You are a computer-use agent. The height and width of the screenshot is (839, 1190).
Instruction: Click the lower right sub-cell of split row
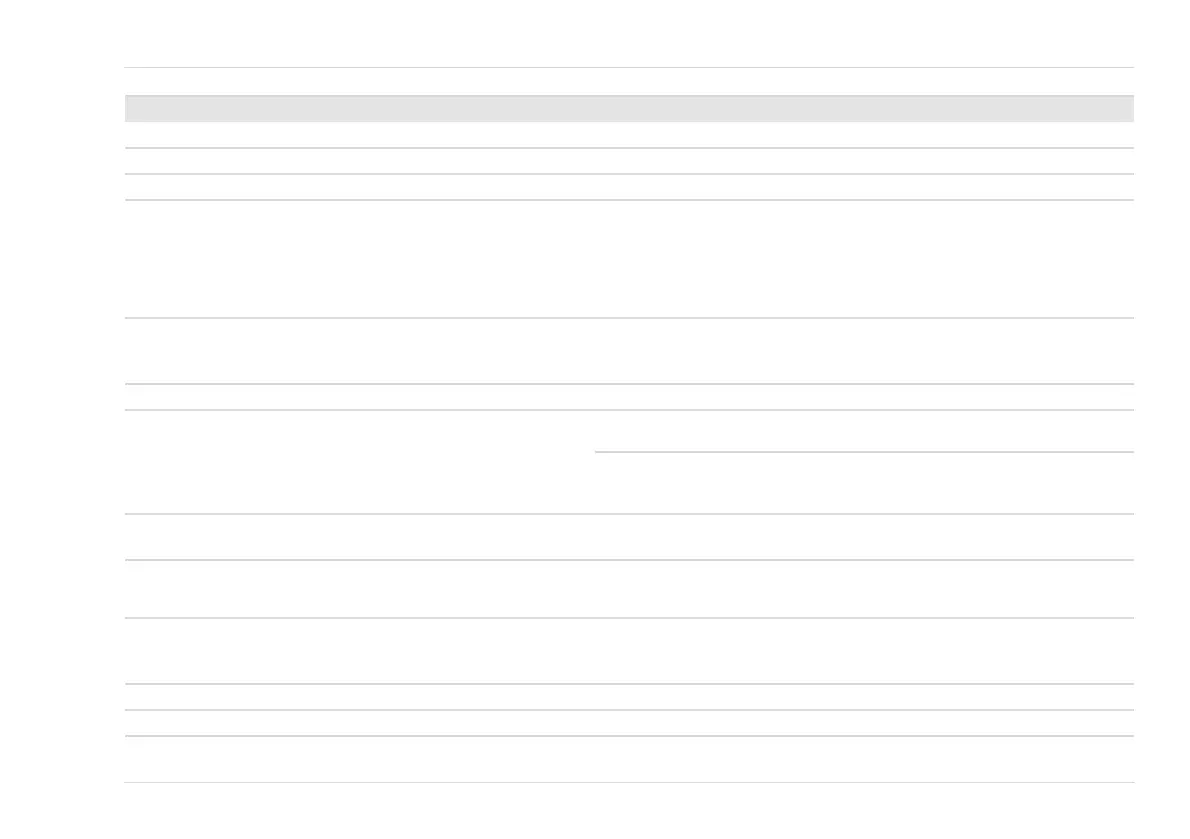[864, 483]
